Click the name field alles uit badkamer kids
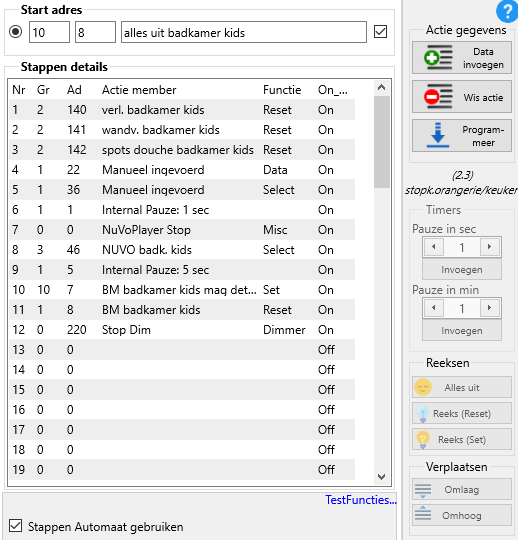518x540 pixels. (x=244, y=32)
